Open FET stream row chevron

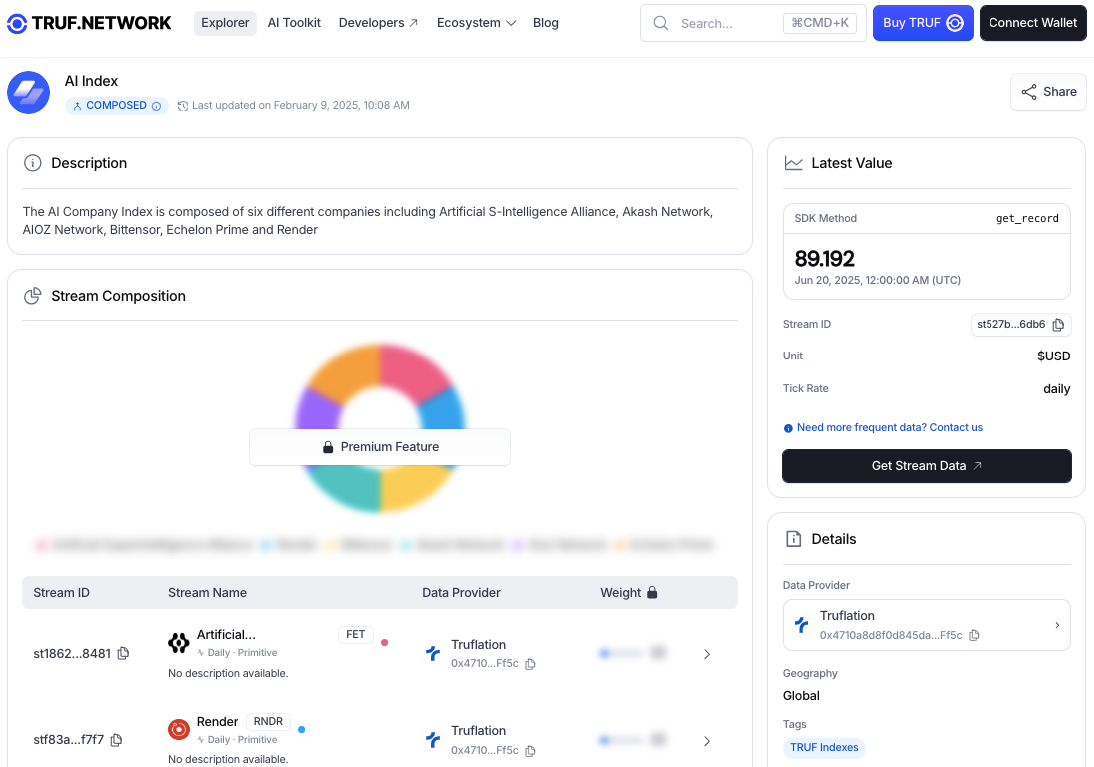click(707, 654)
